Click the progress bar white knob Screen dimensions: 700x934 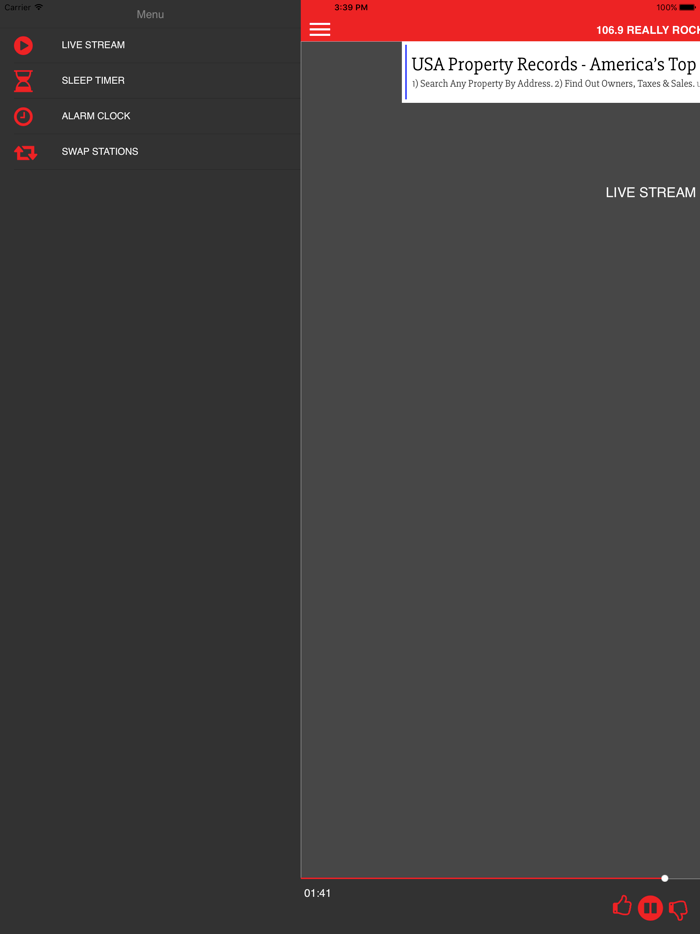(665, 878)
